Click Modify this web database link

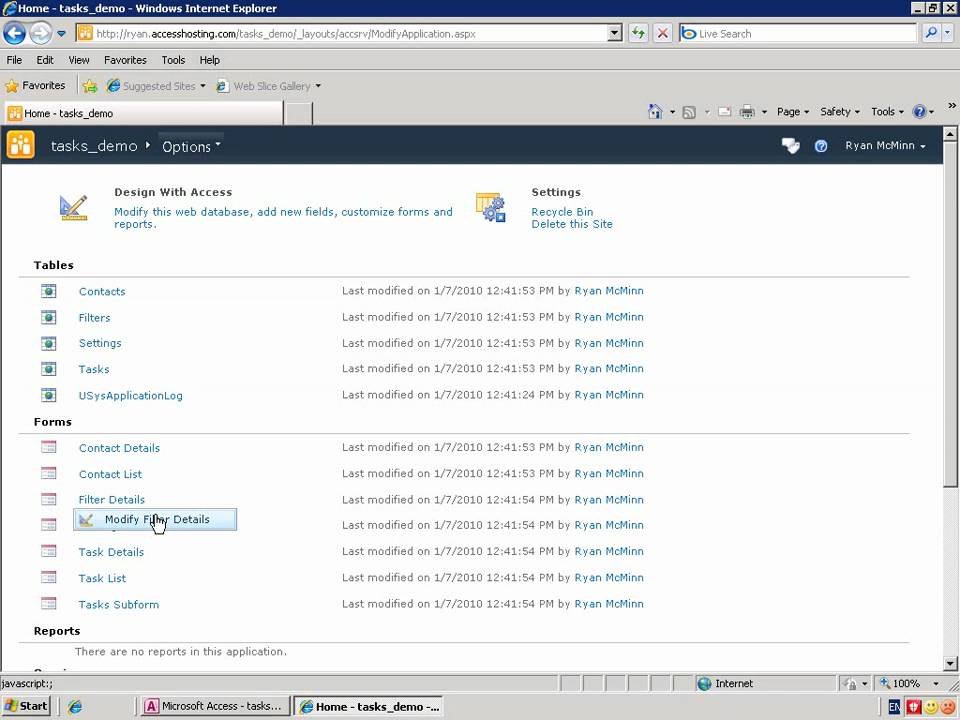(283, 217)
